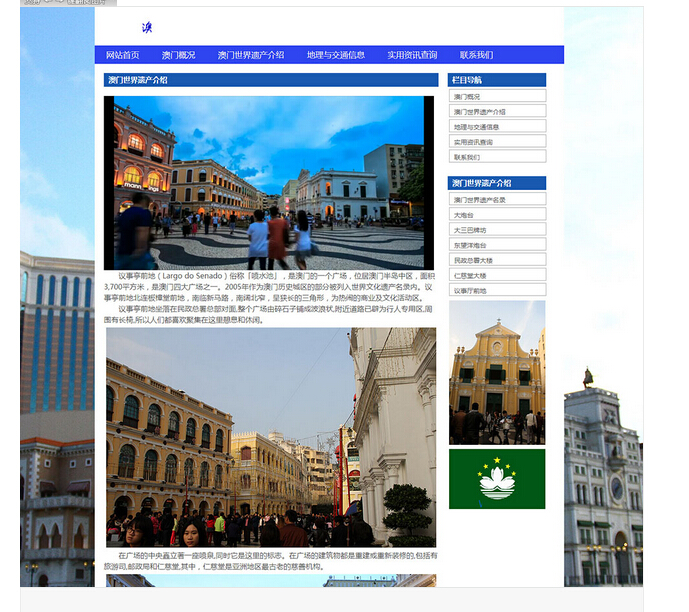
Task: Open the 澳门世界遗产名录 sidebar link
Action: click(x=497, y=200)
